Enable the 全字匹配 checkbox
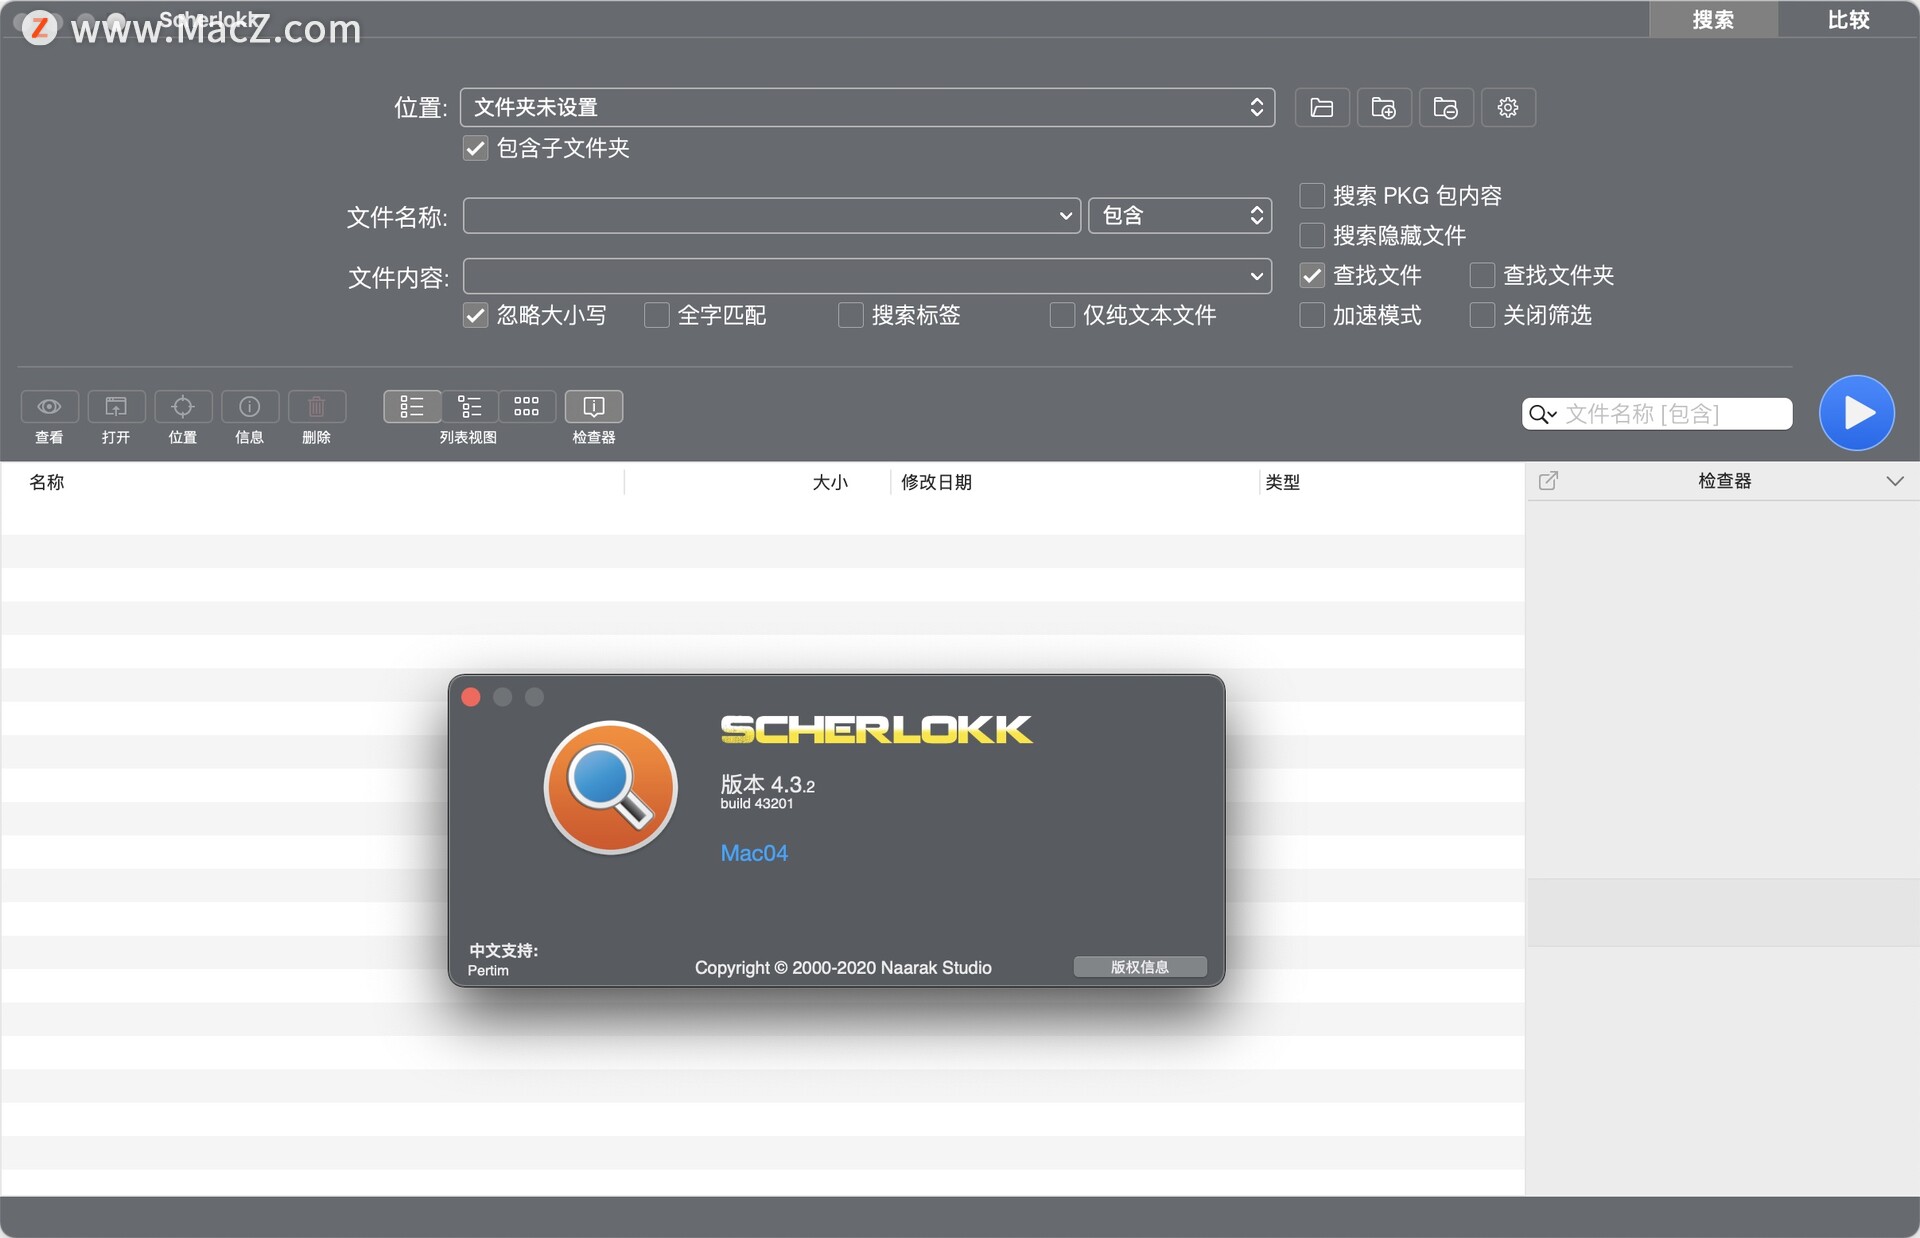This screenshot has width=1920, height=1238. (x=656, y=316)
